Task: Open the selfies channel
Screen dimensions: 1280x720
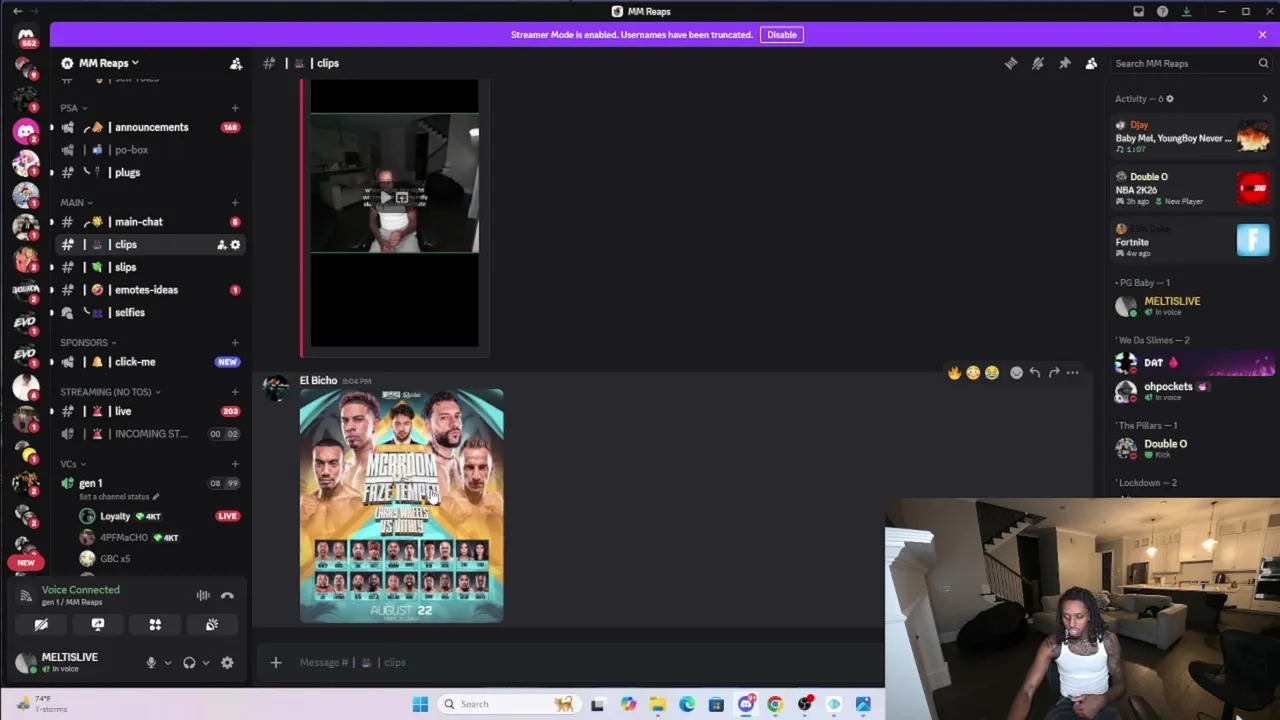Action: click(x=150, y=312)
